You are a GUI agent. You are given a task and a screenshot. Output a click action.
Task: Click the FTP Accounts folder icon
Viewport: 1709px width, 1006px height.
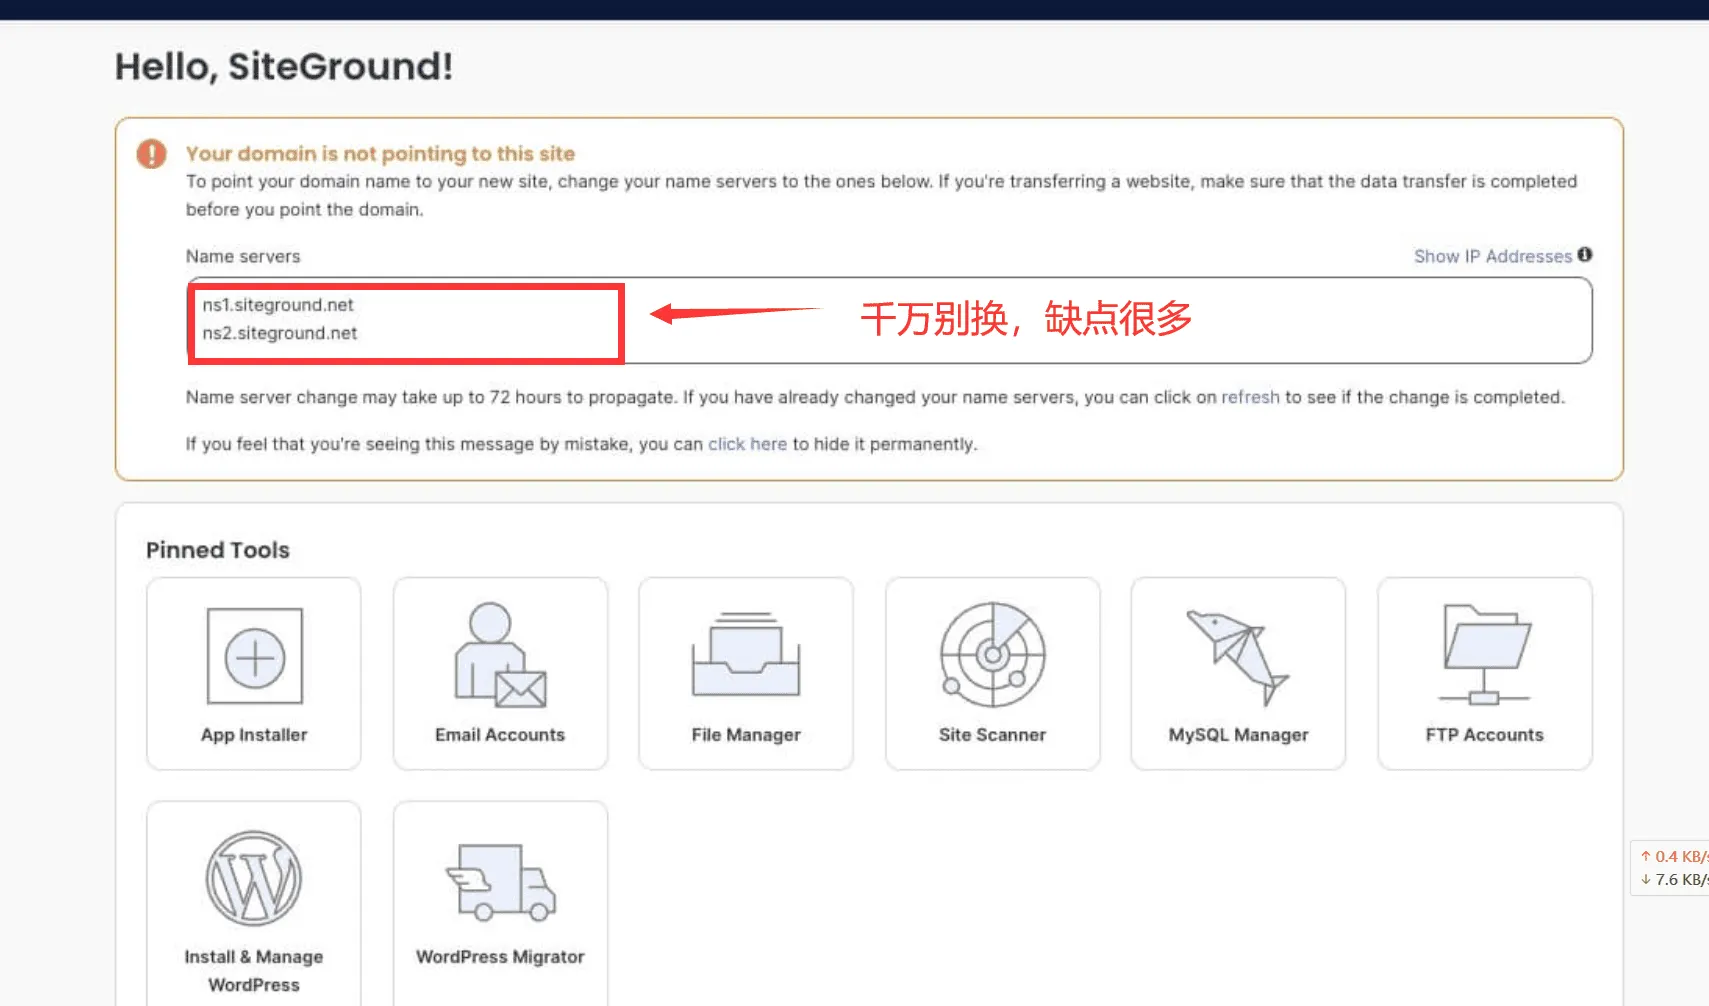[1485, 654]
